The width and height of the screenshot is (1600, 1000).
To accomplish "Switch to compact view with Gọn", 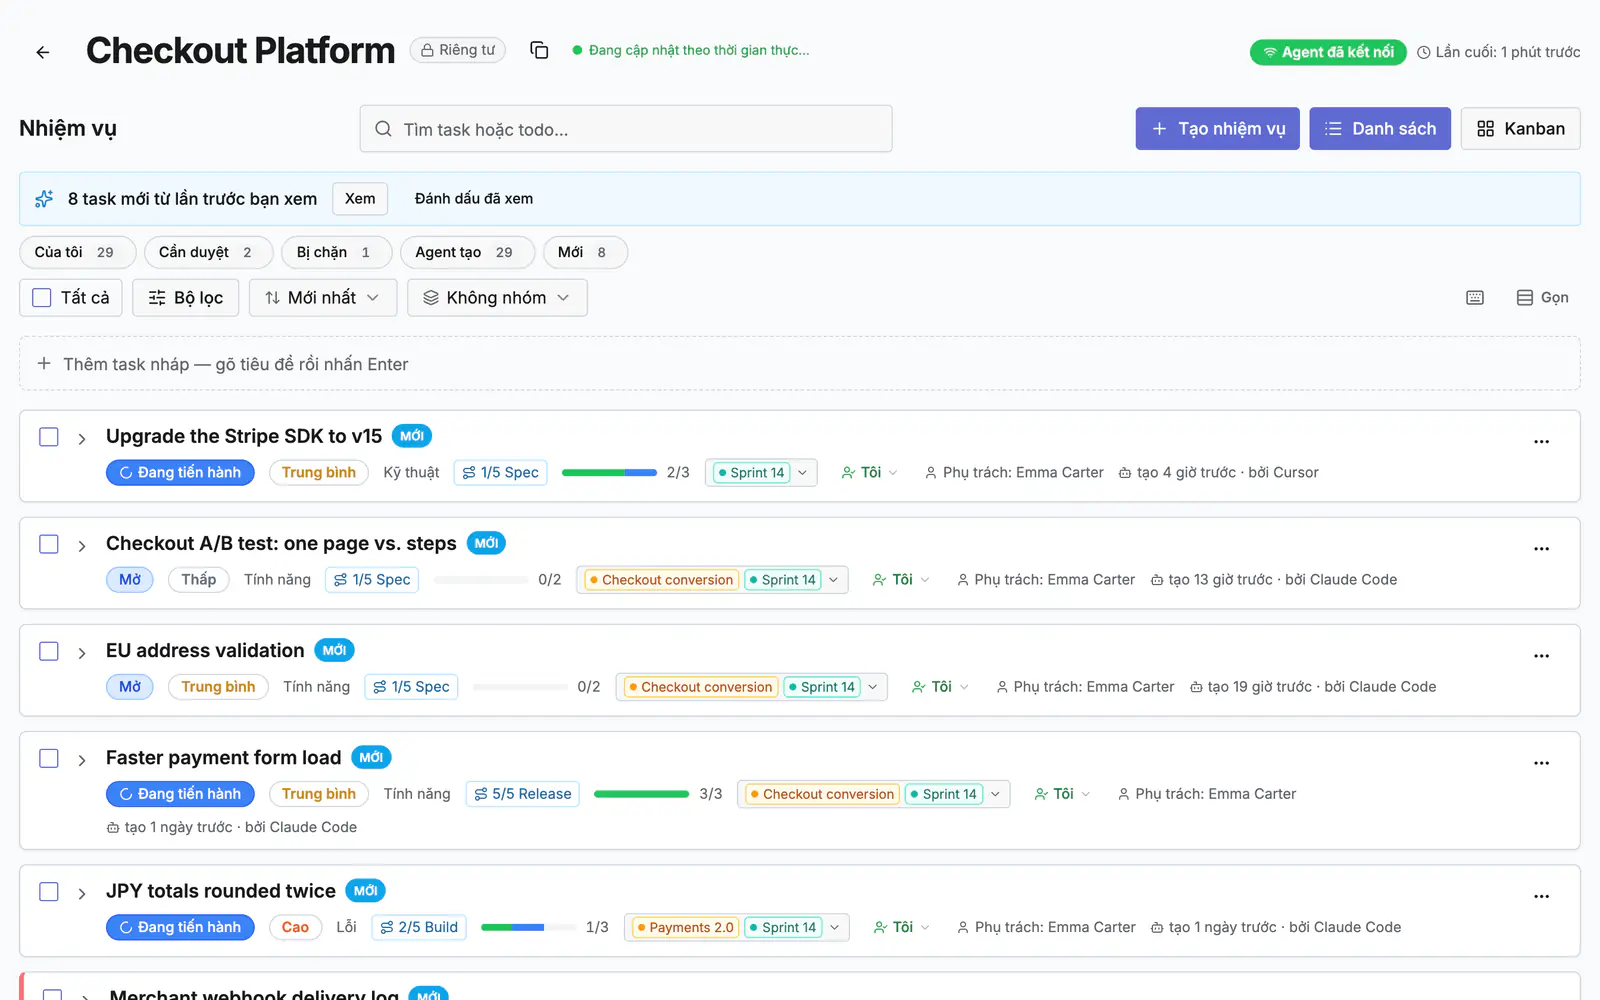I will pyautogui.click(x=1542, y=298).
